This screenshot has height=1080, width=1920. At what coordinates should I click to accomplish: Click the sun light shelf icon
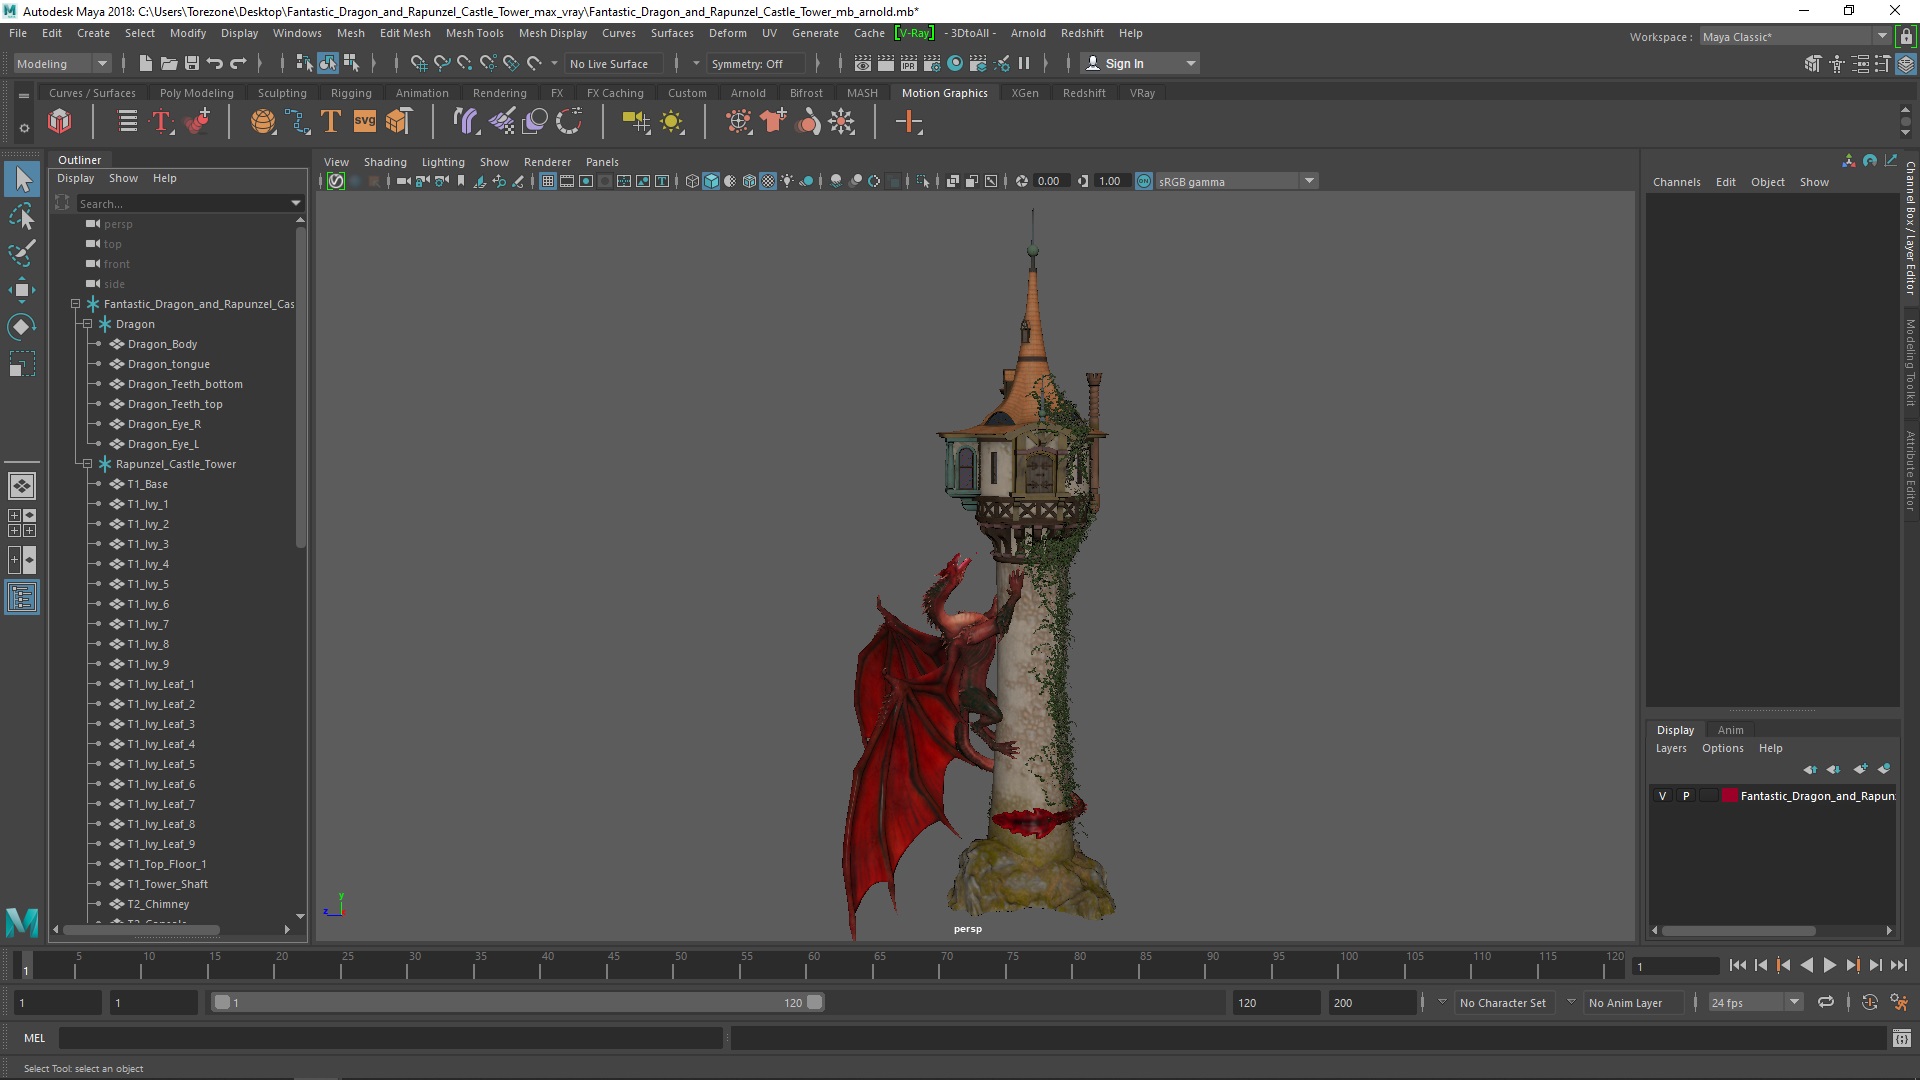click(672, 122)
